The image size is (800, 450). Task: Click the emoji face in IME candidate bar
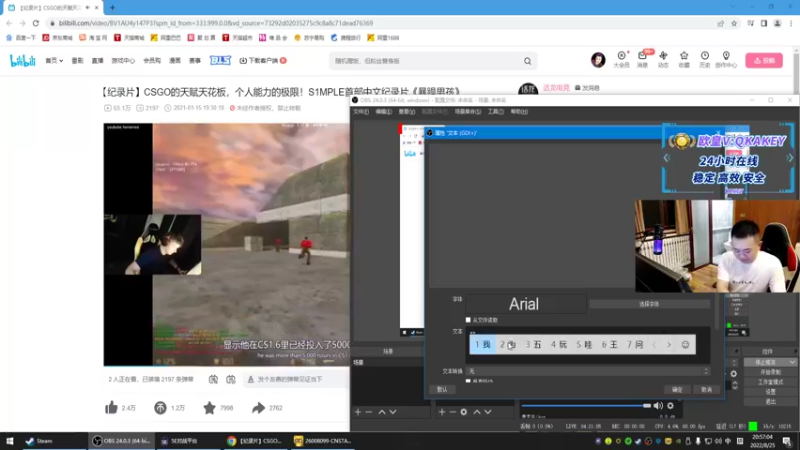pos(685,345)
